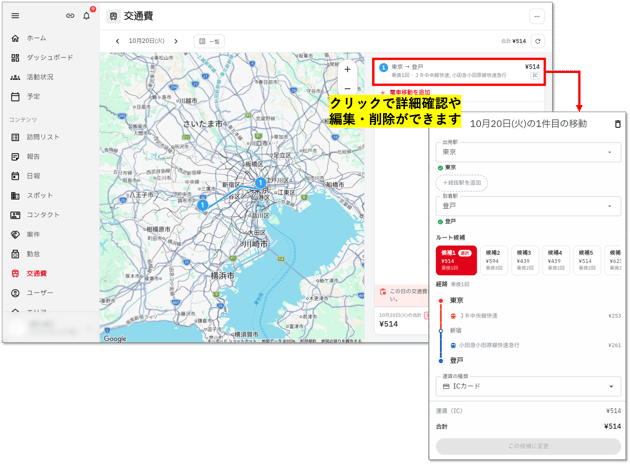
Task: Click the IC badge on the trip entry
Action: 535,76
